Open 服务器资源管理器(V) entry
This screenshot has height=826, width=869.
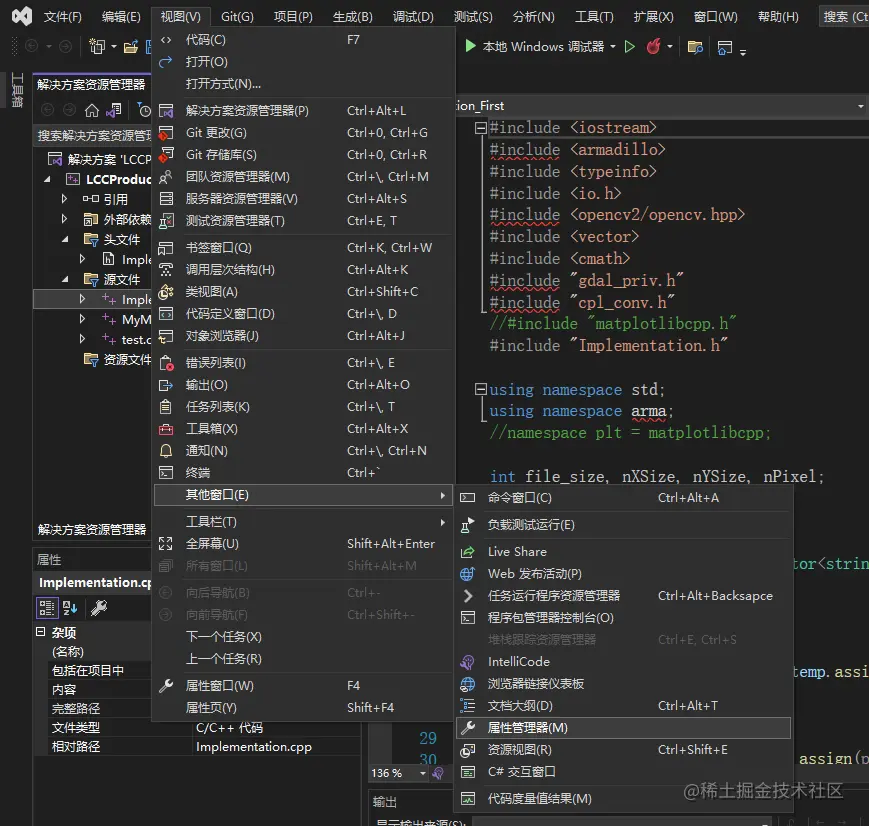(x=303, y=198)
